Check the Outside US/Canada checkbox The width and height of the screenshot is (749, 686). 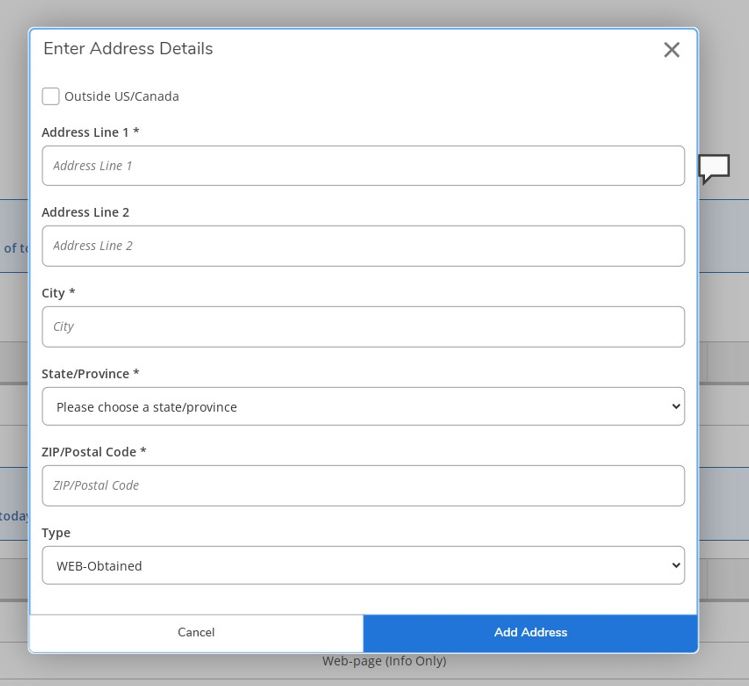(51, 96)
